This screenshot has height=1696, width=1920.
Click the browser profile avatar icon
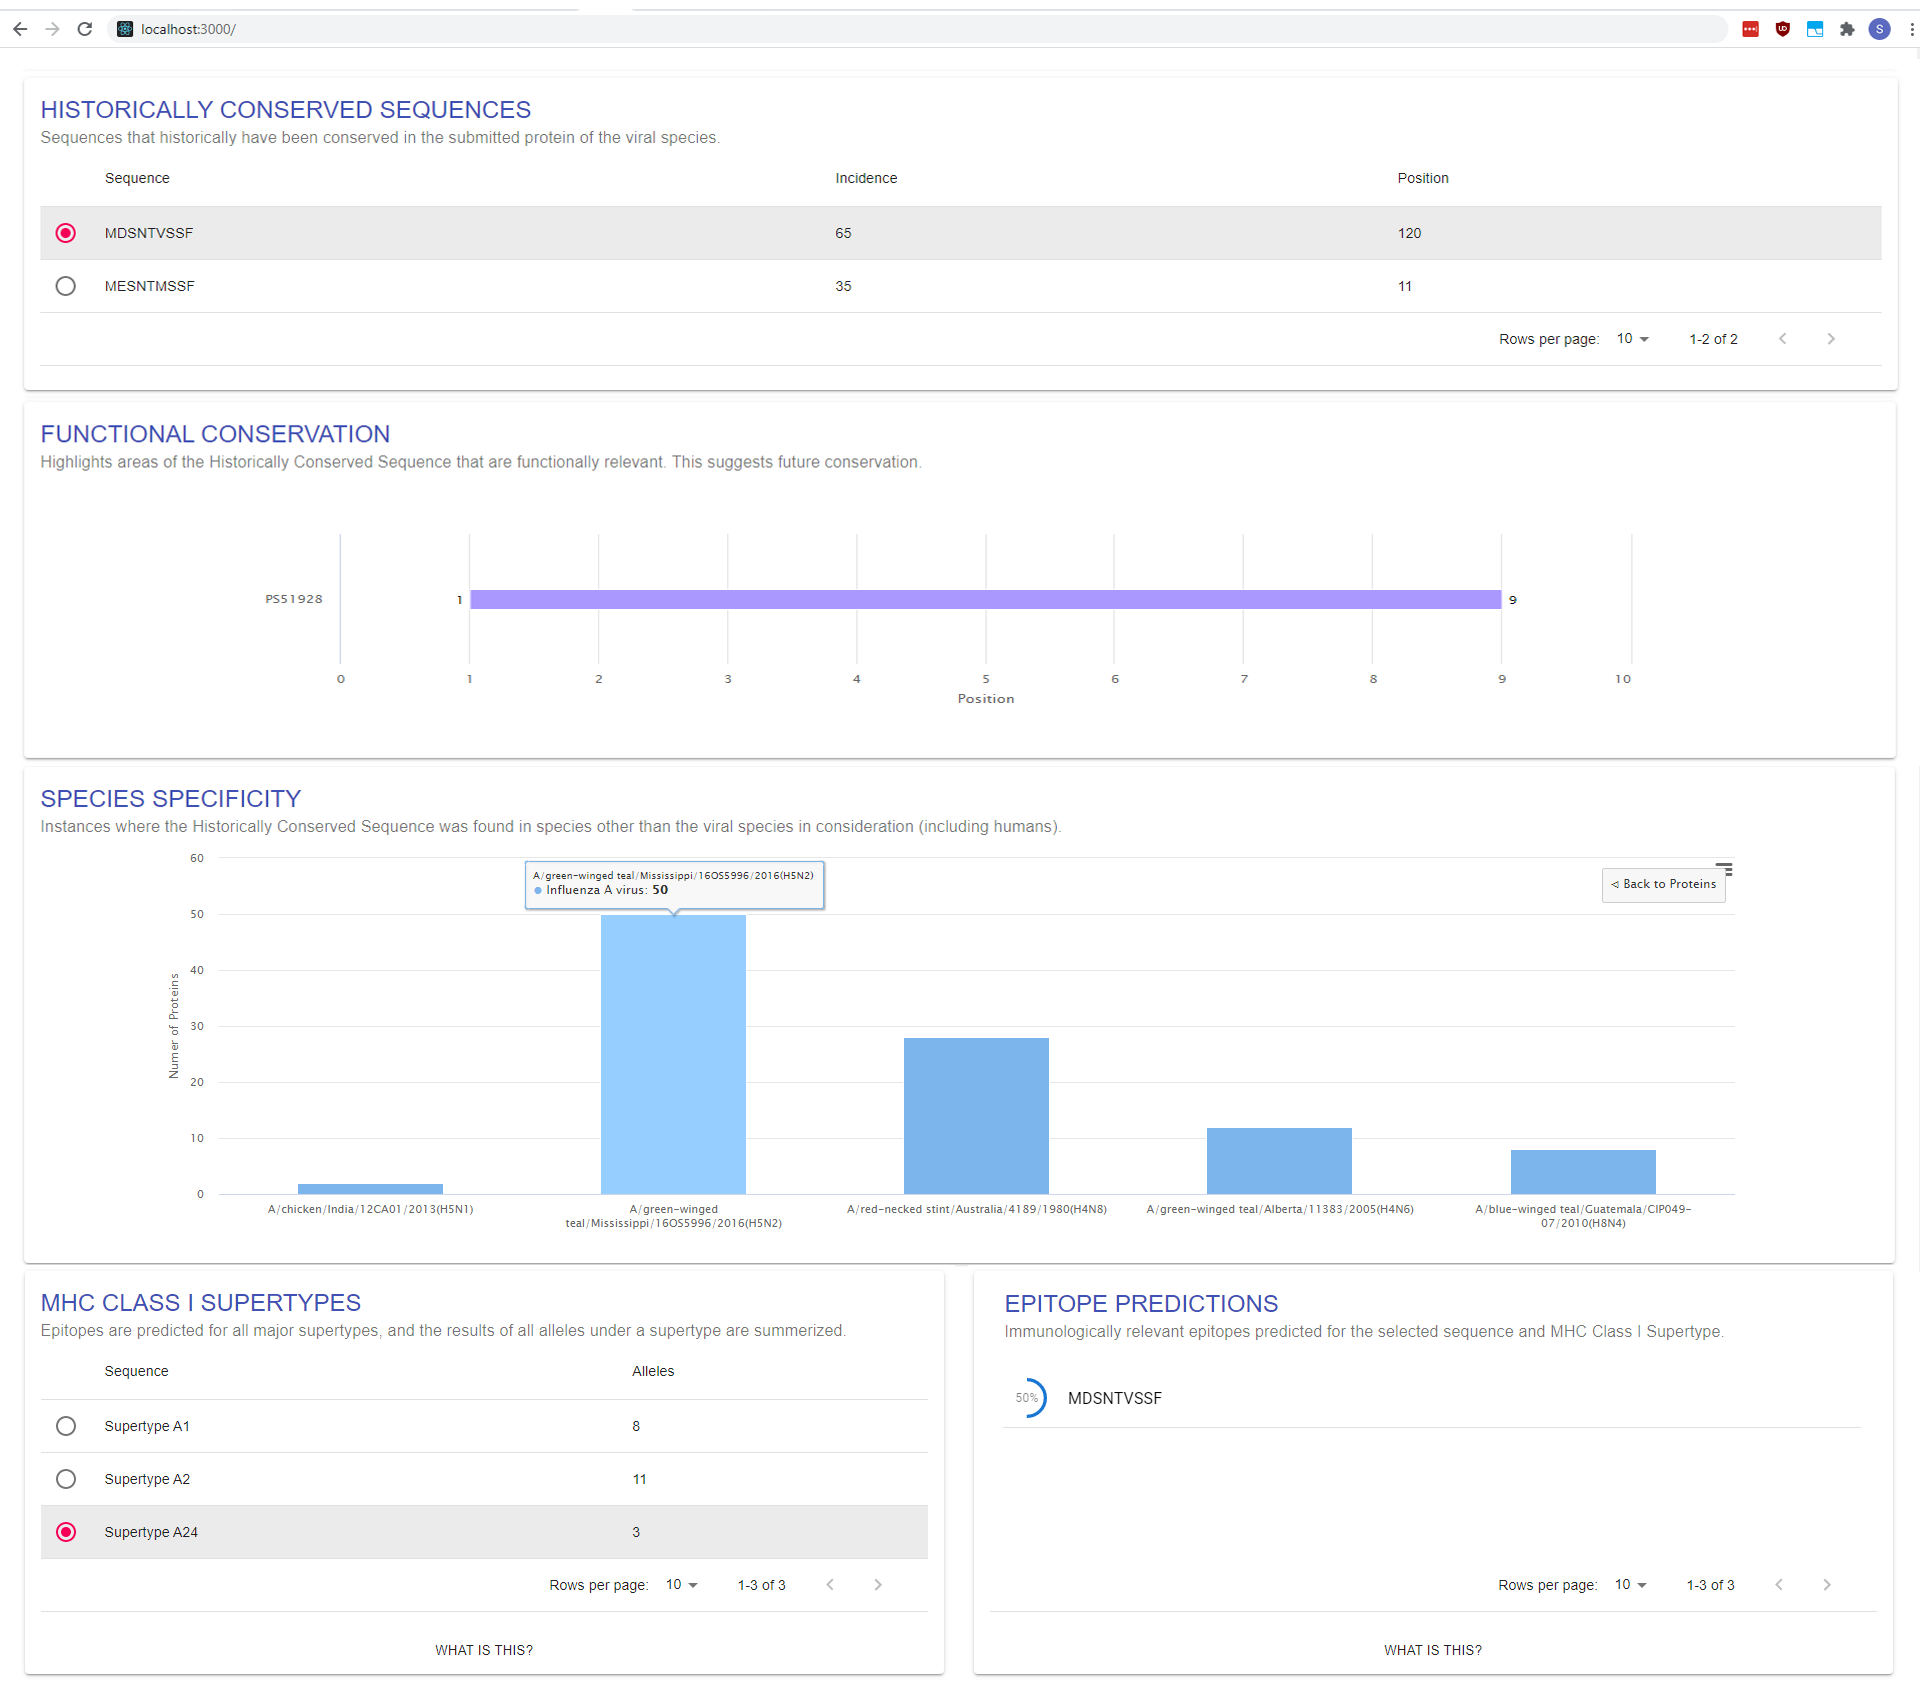(x=1879, y=29)
